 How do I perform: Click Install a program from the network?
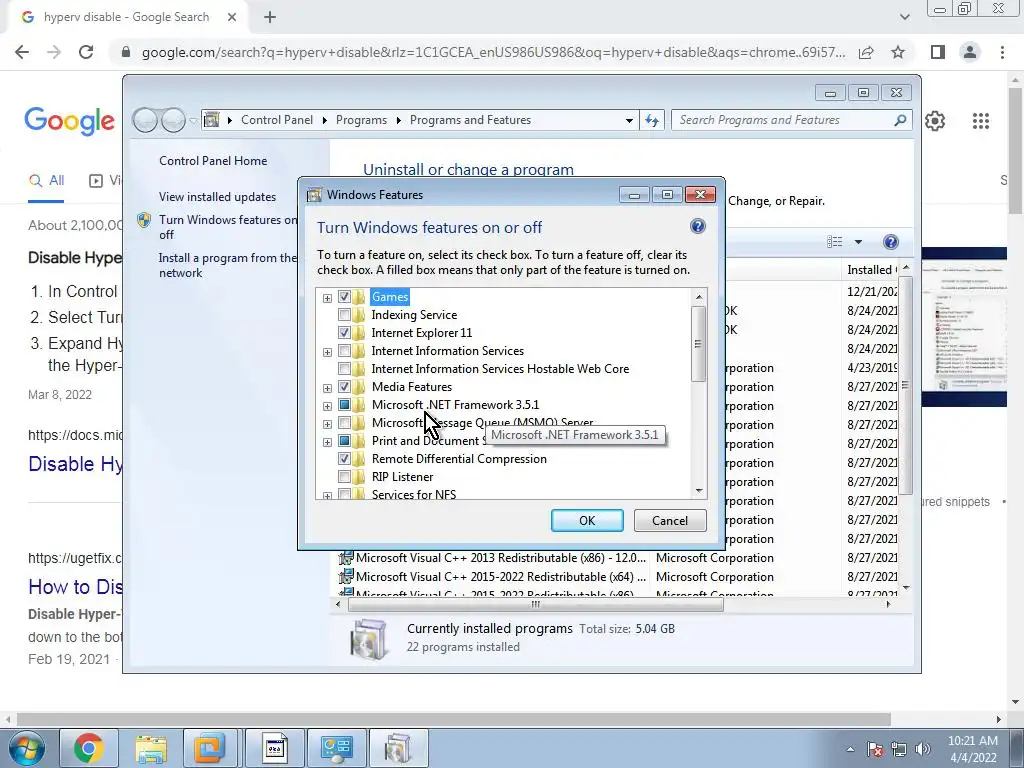[227, 265]
